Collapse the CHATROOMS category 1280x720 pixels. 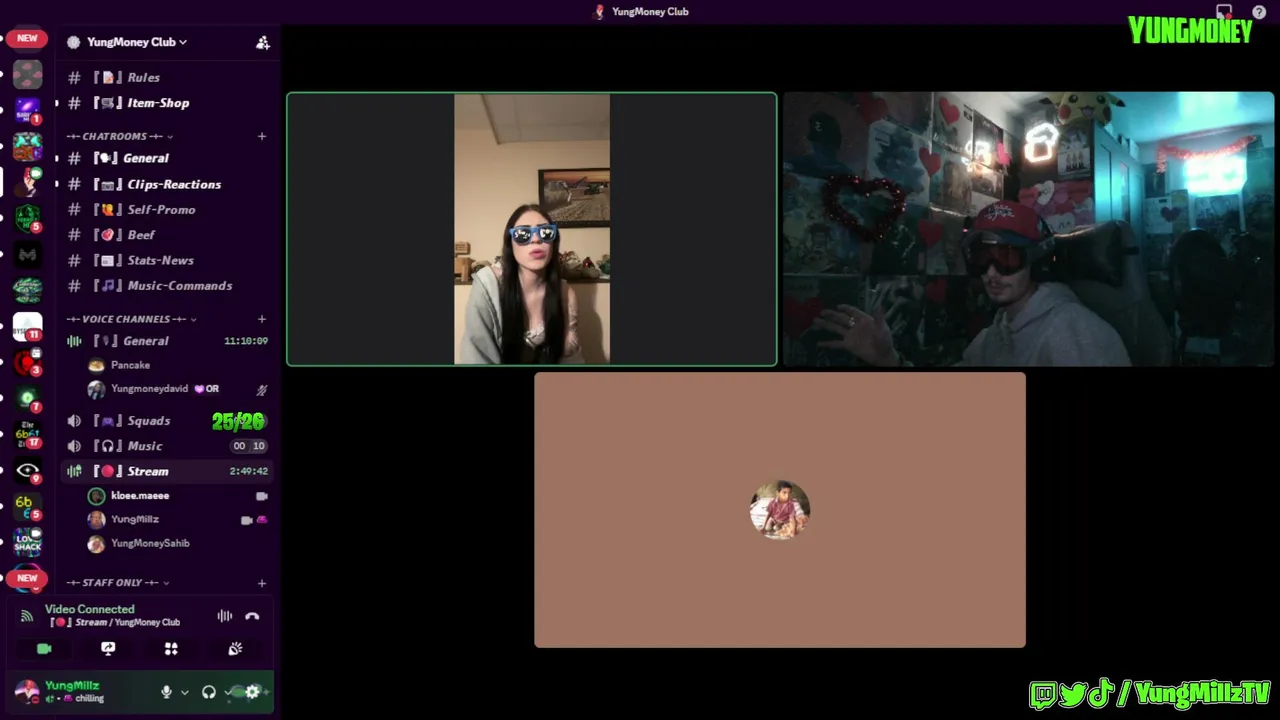[120, 136]
